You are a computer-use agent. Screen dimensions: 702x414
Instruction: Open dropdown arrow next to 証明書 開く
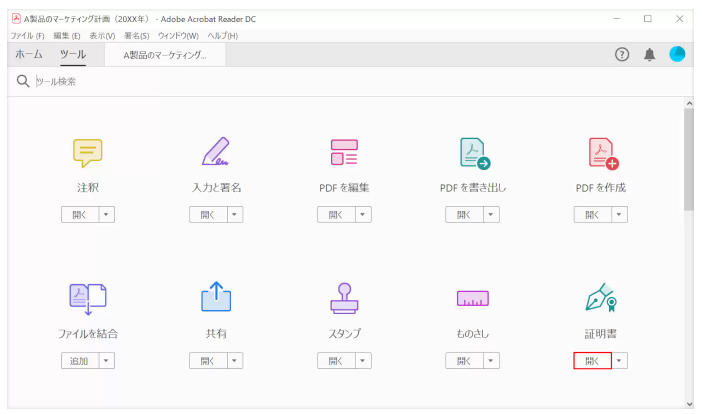coord(620,361)
